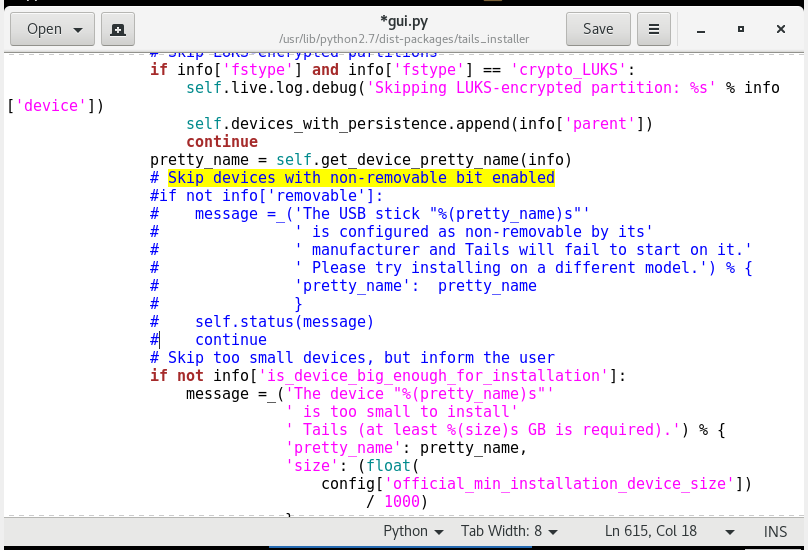Click the 'is_device_big_enough_for_installation' key

coord(434,376)
